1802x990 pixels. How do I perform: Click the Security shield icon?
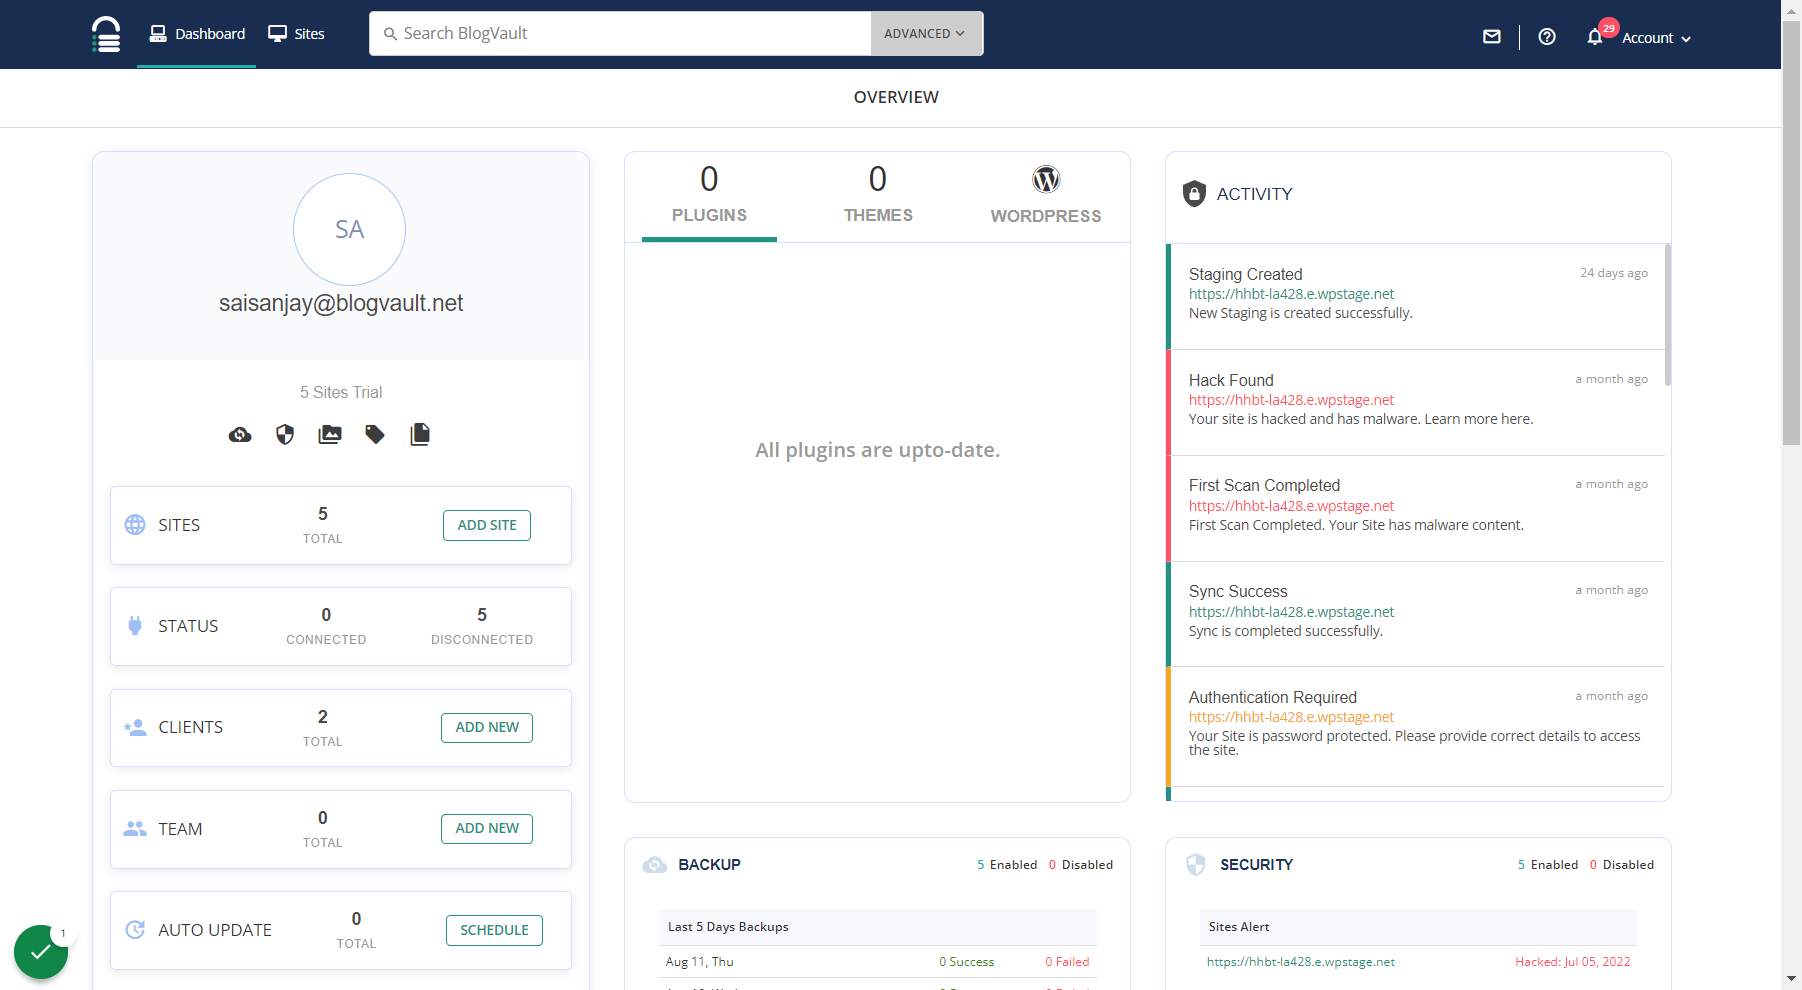coord(1196,865)
